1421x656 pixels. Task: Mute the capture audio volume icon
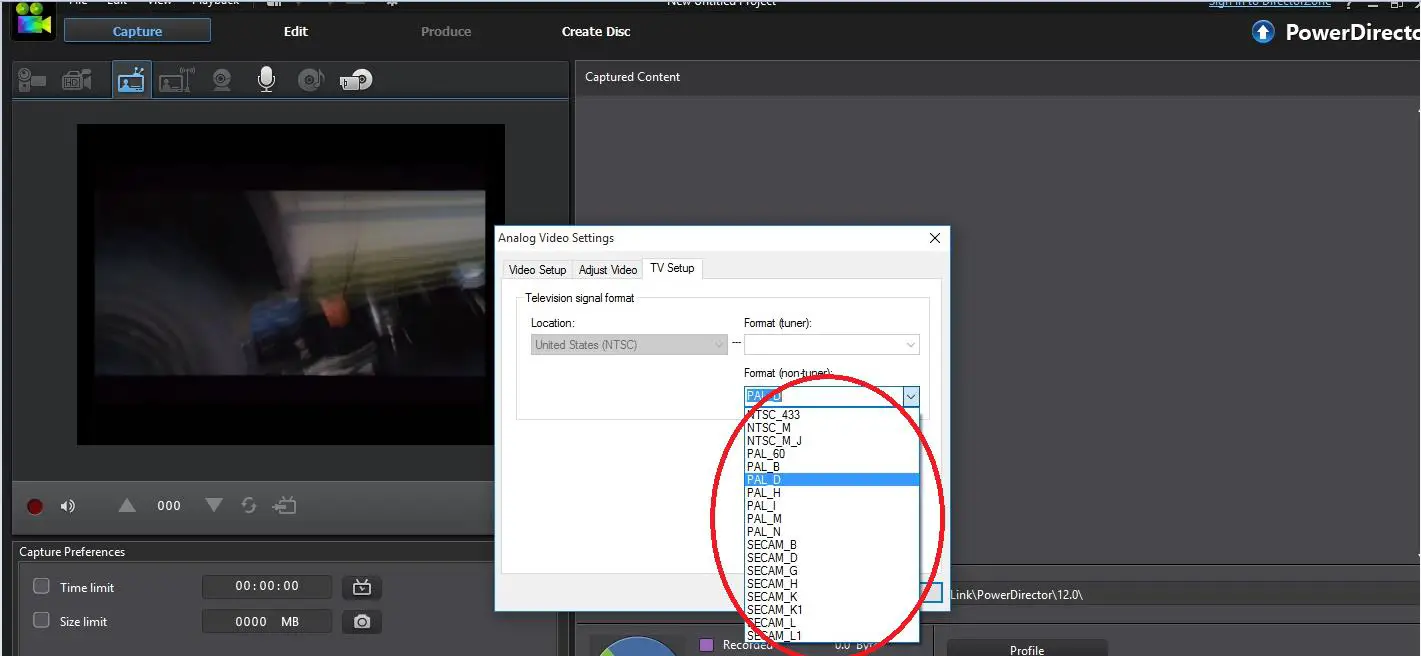67,505
